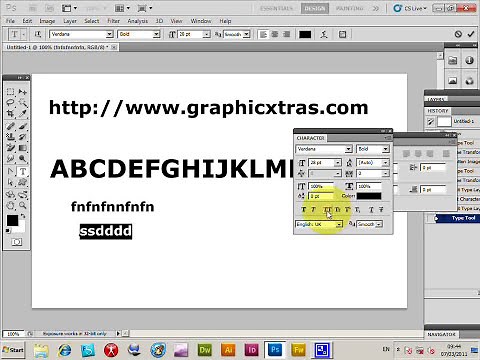Screen dimensions: 480x360
Task: Toggle Faux Bold in Character panel
Action: click(x=303, y=210)
